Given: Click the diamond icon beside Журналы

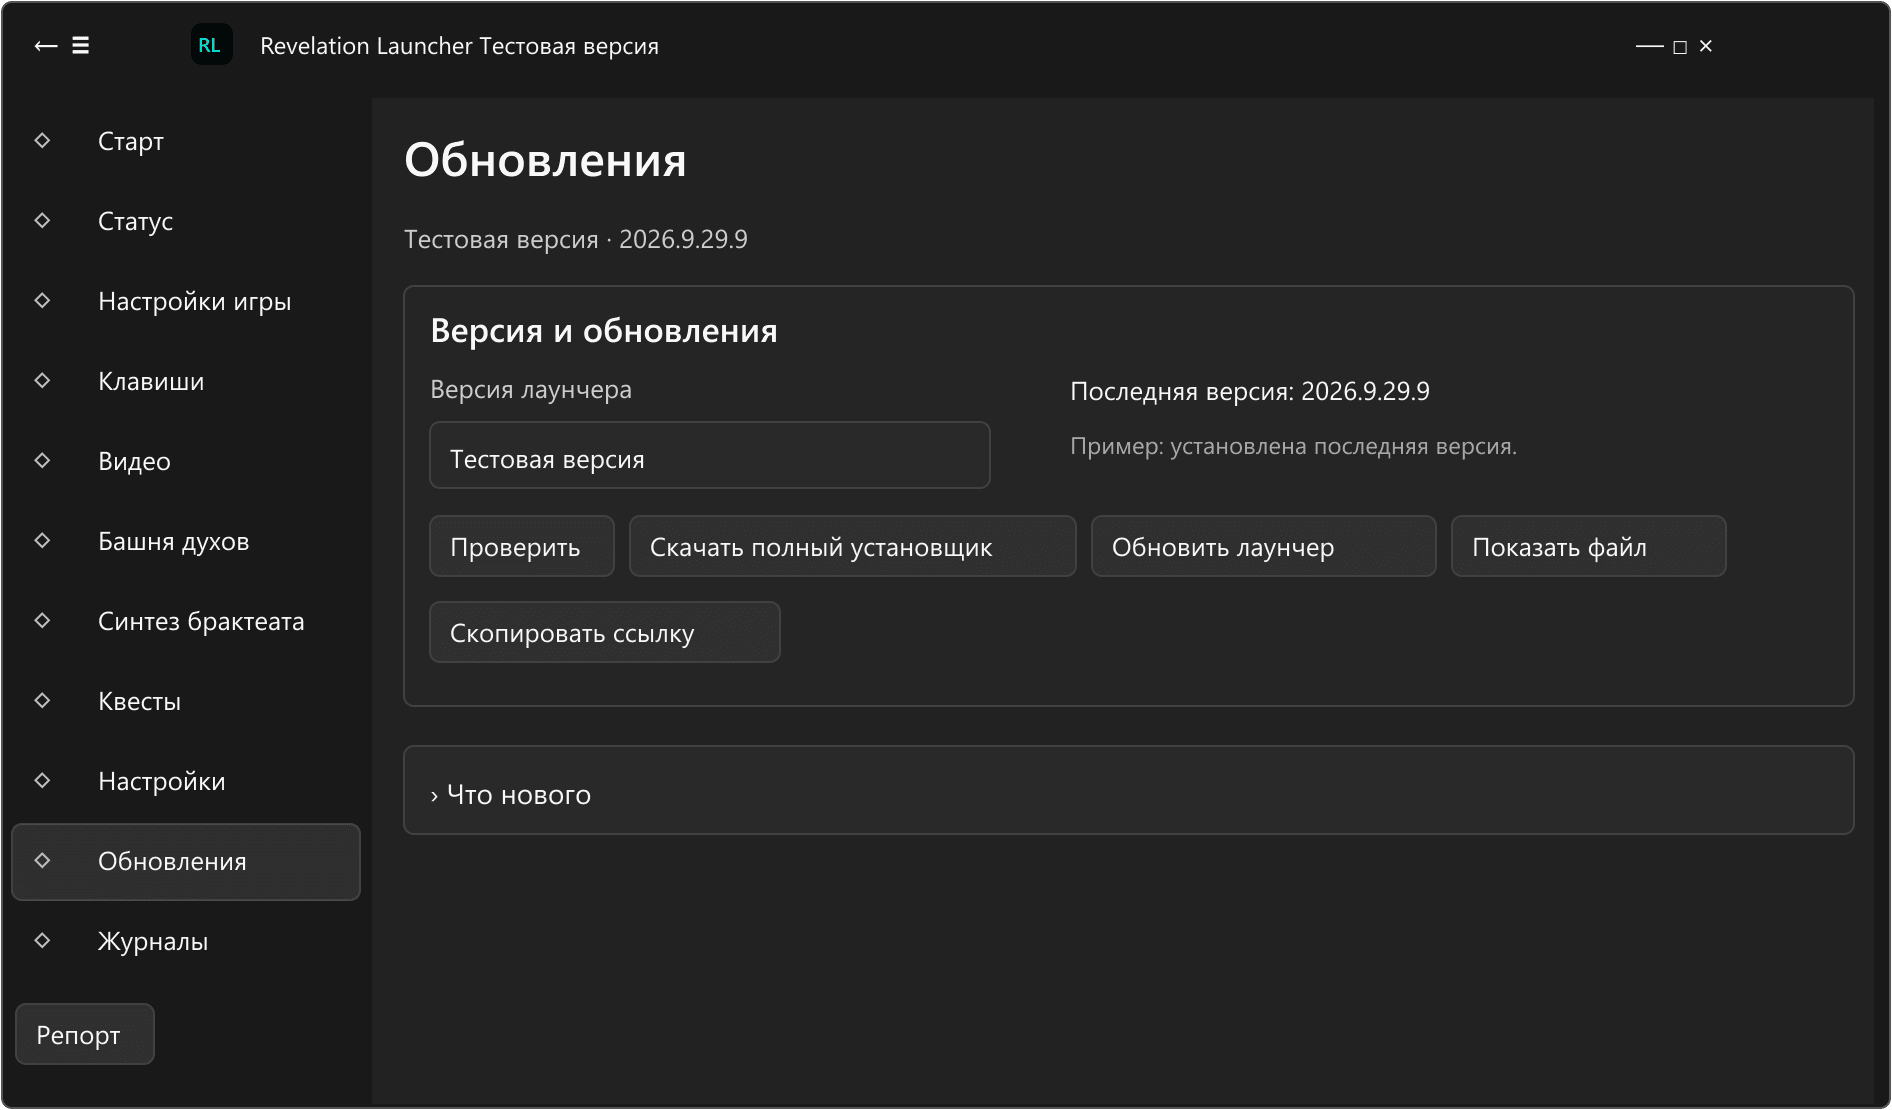Looking at the screenshot, I should 42,941.
